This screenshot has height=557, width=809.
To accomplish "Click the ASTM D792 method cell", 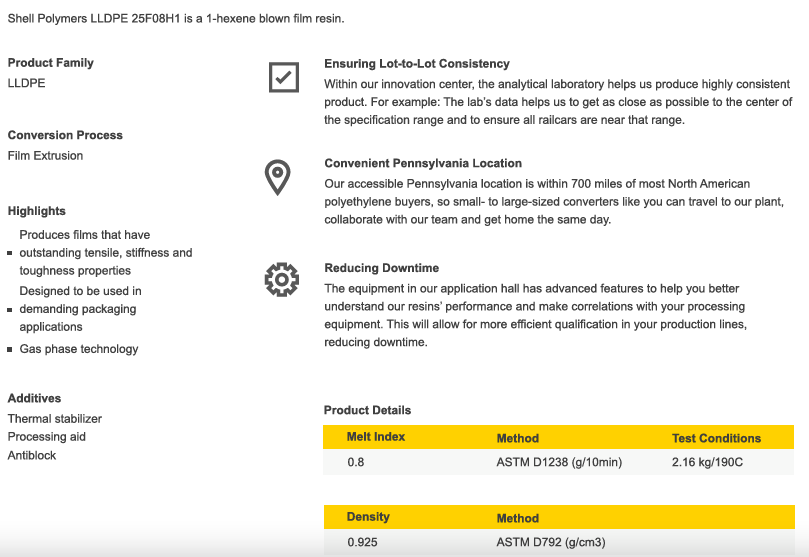I will coord(550,543).
